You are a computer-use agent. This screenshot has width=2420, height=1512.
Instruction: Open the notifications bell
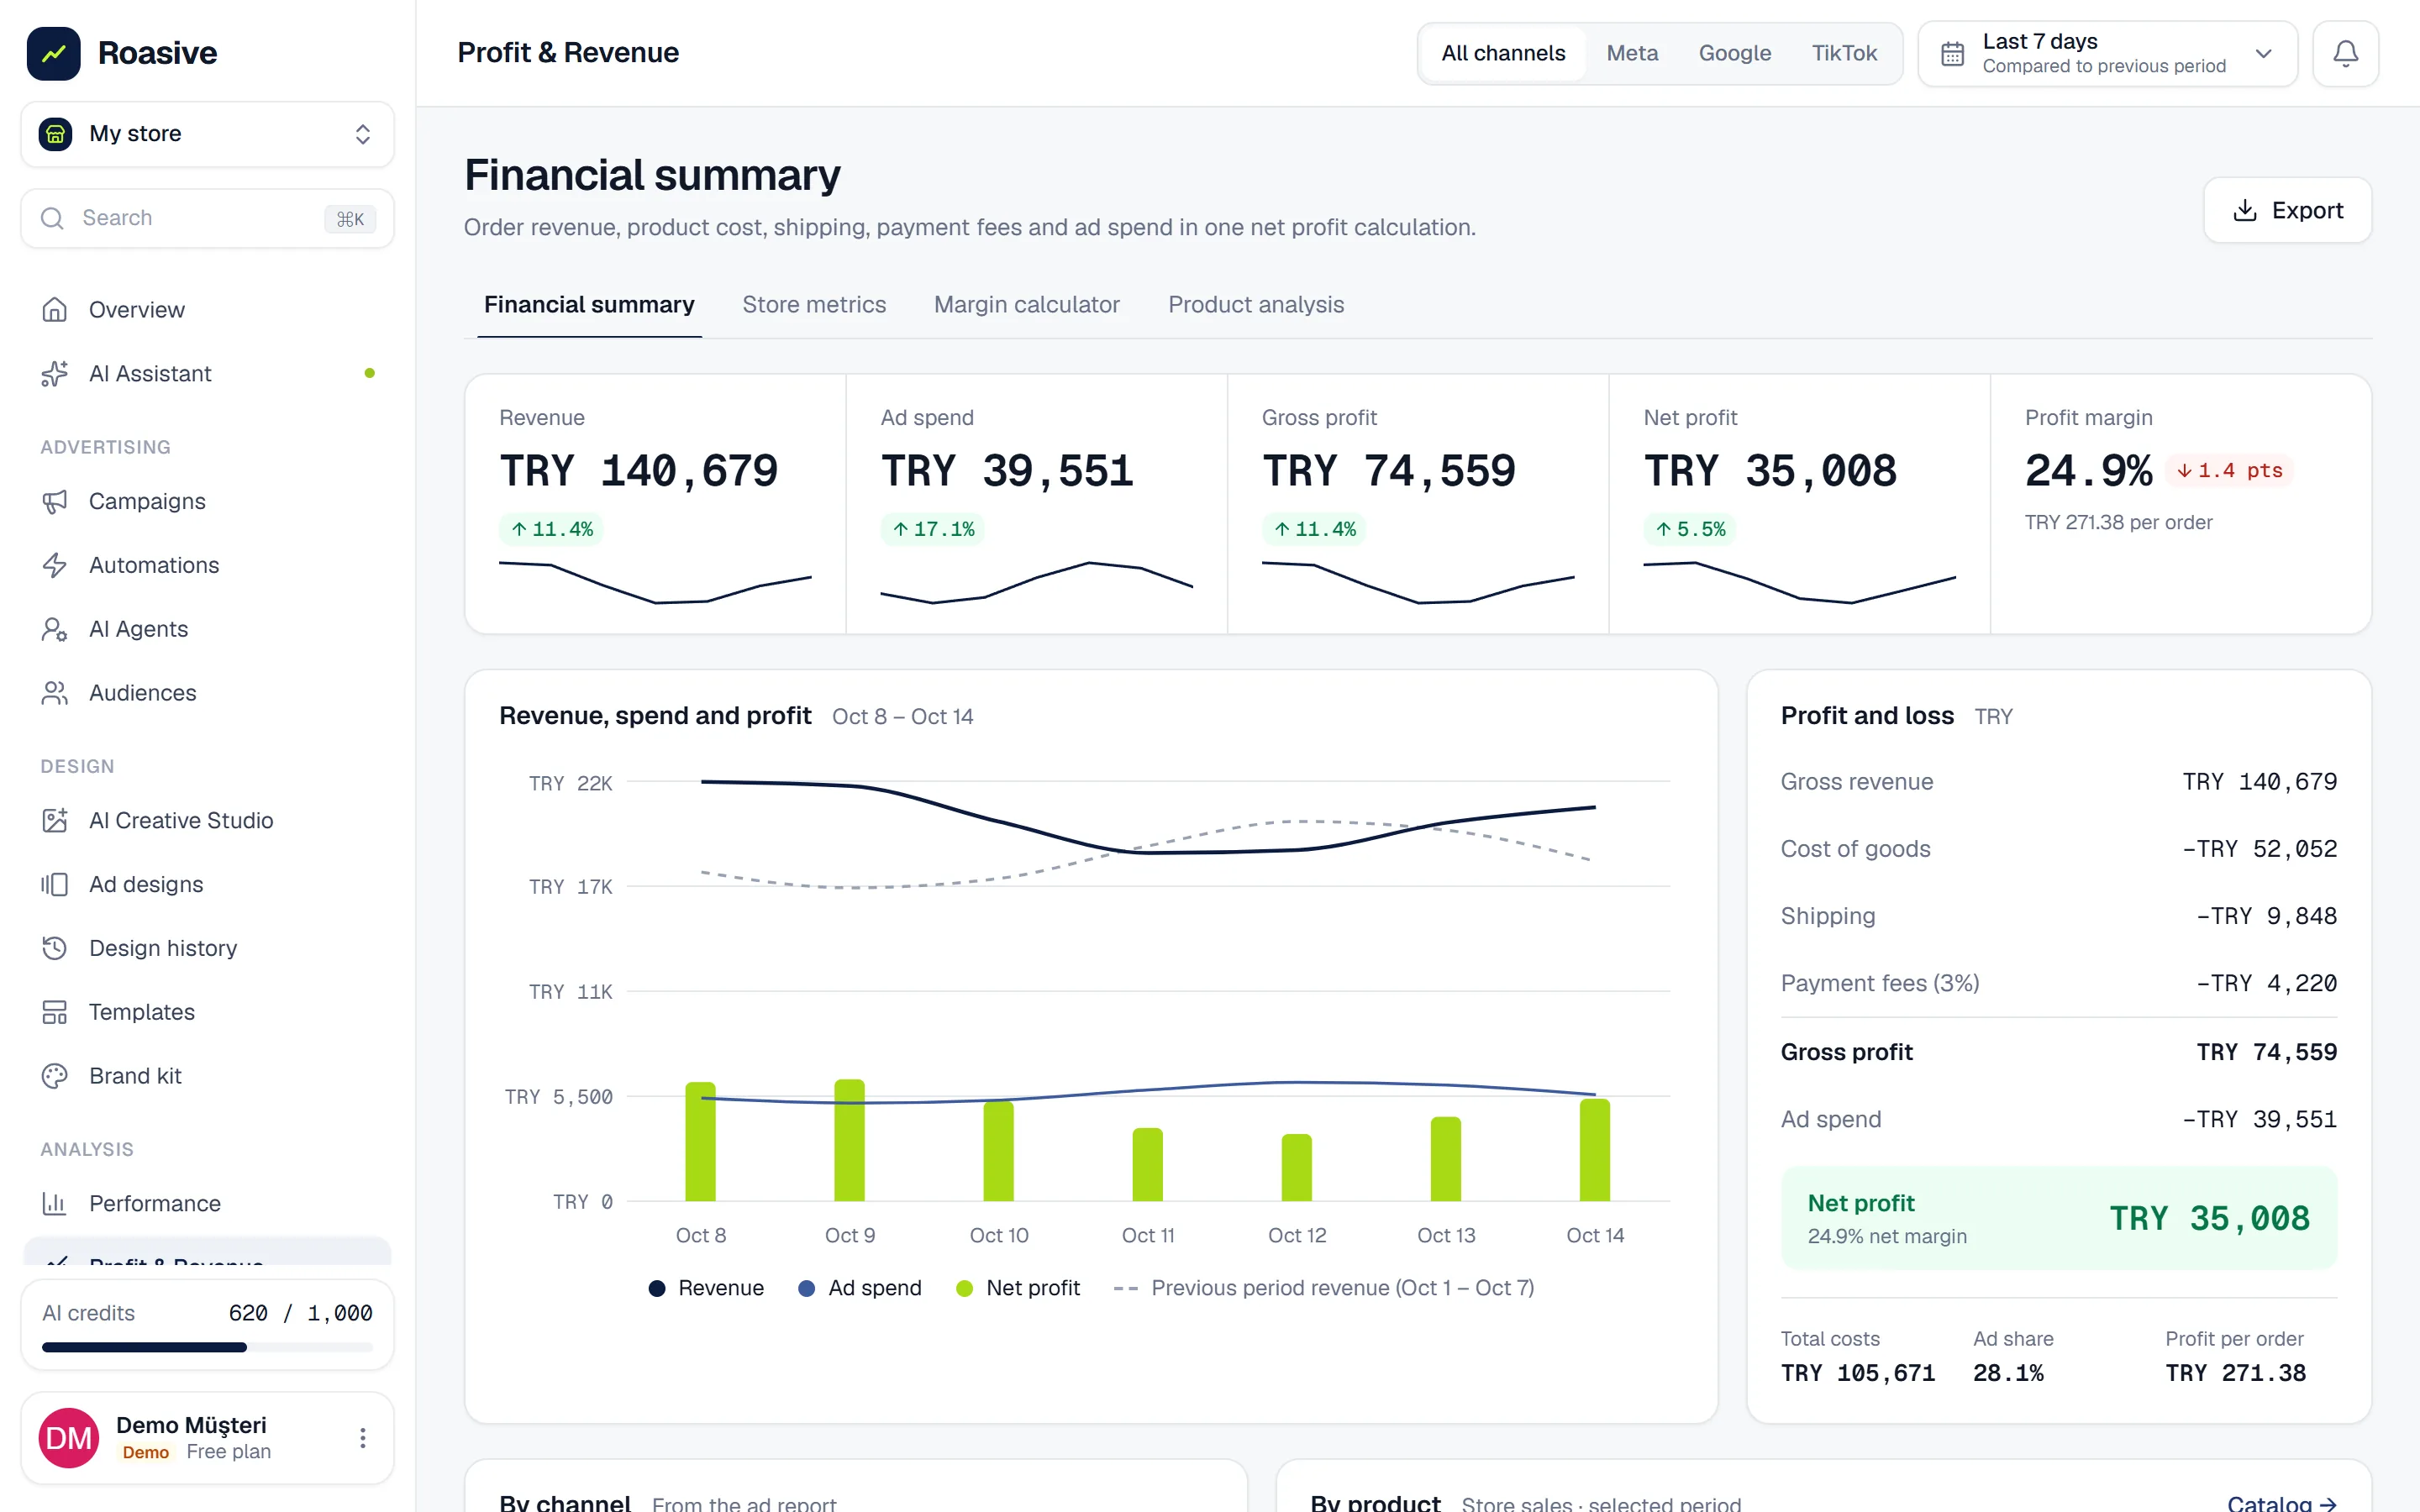(x=2345, y=53)
